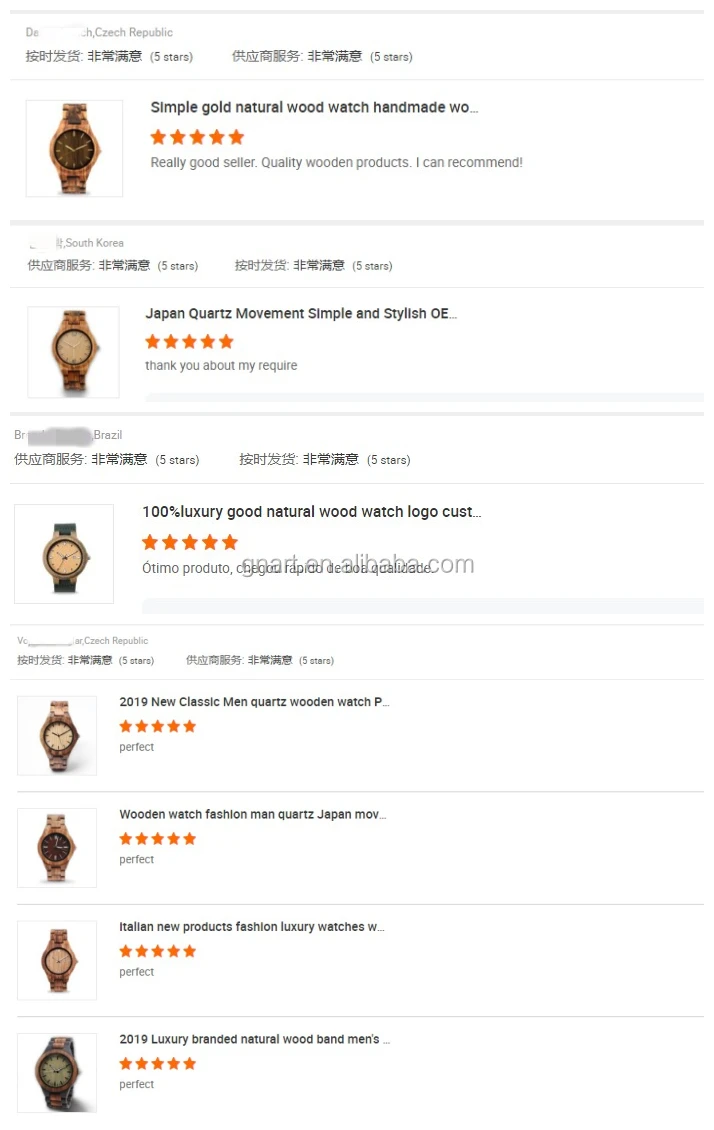This screenshot has width=714, height=1130.
Task: Click the Japan Quartz Movement watch thumbnail
Action: (x=73, y=352)
